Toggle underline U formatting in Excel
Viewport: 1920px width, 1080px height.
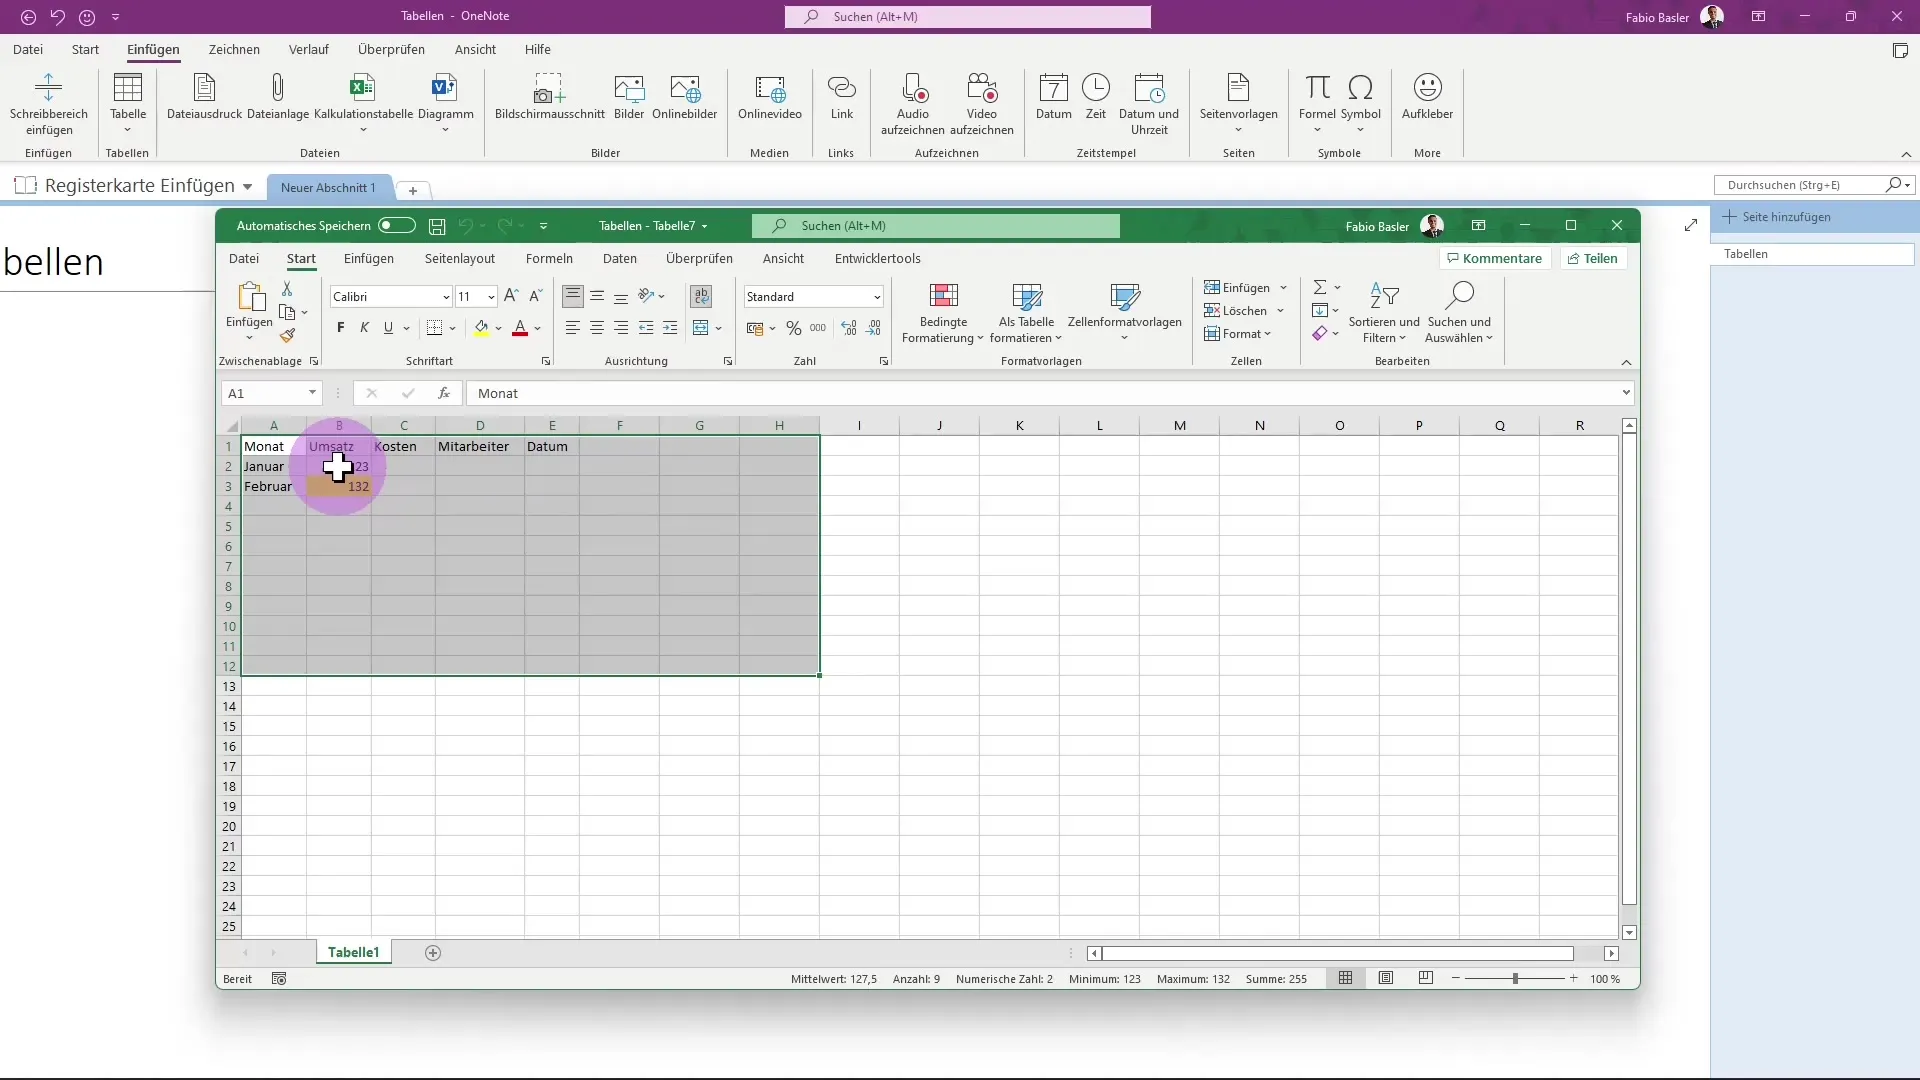coord(388,328)
